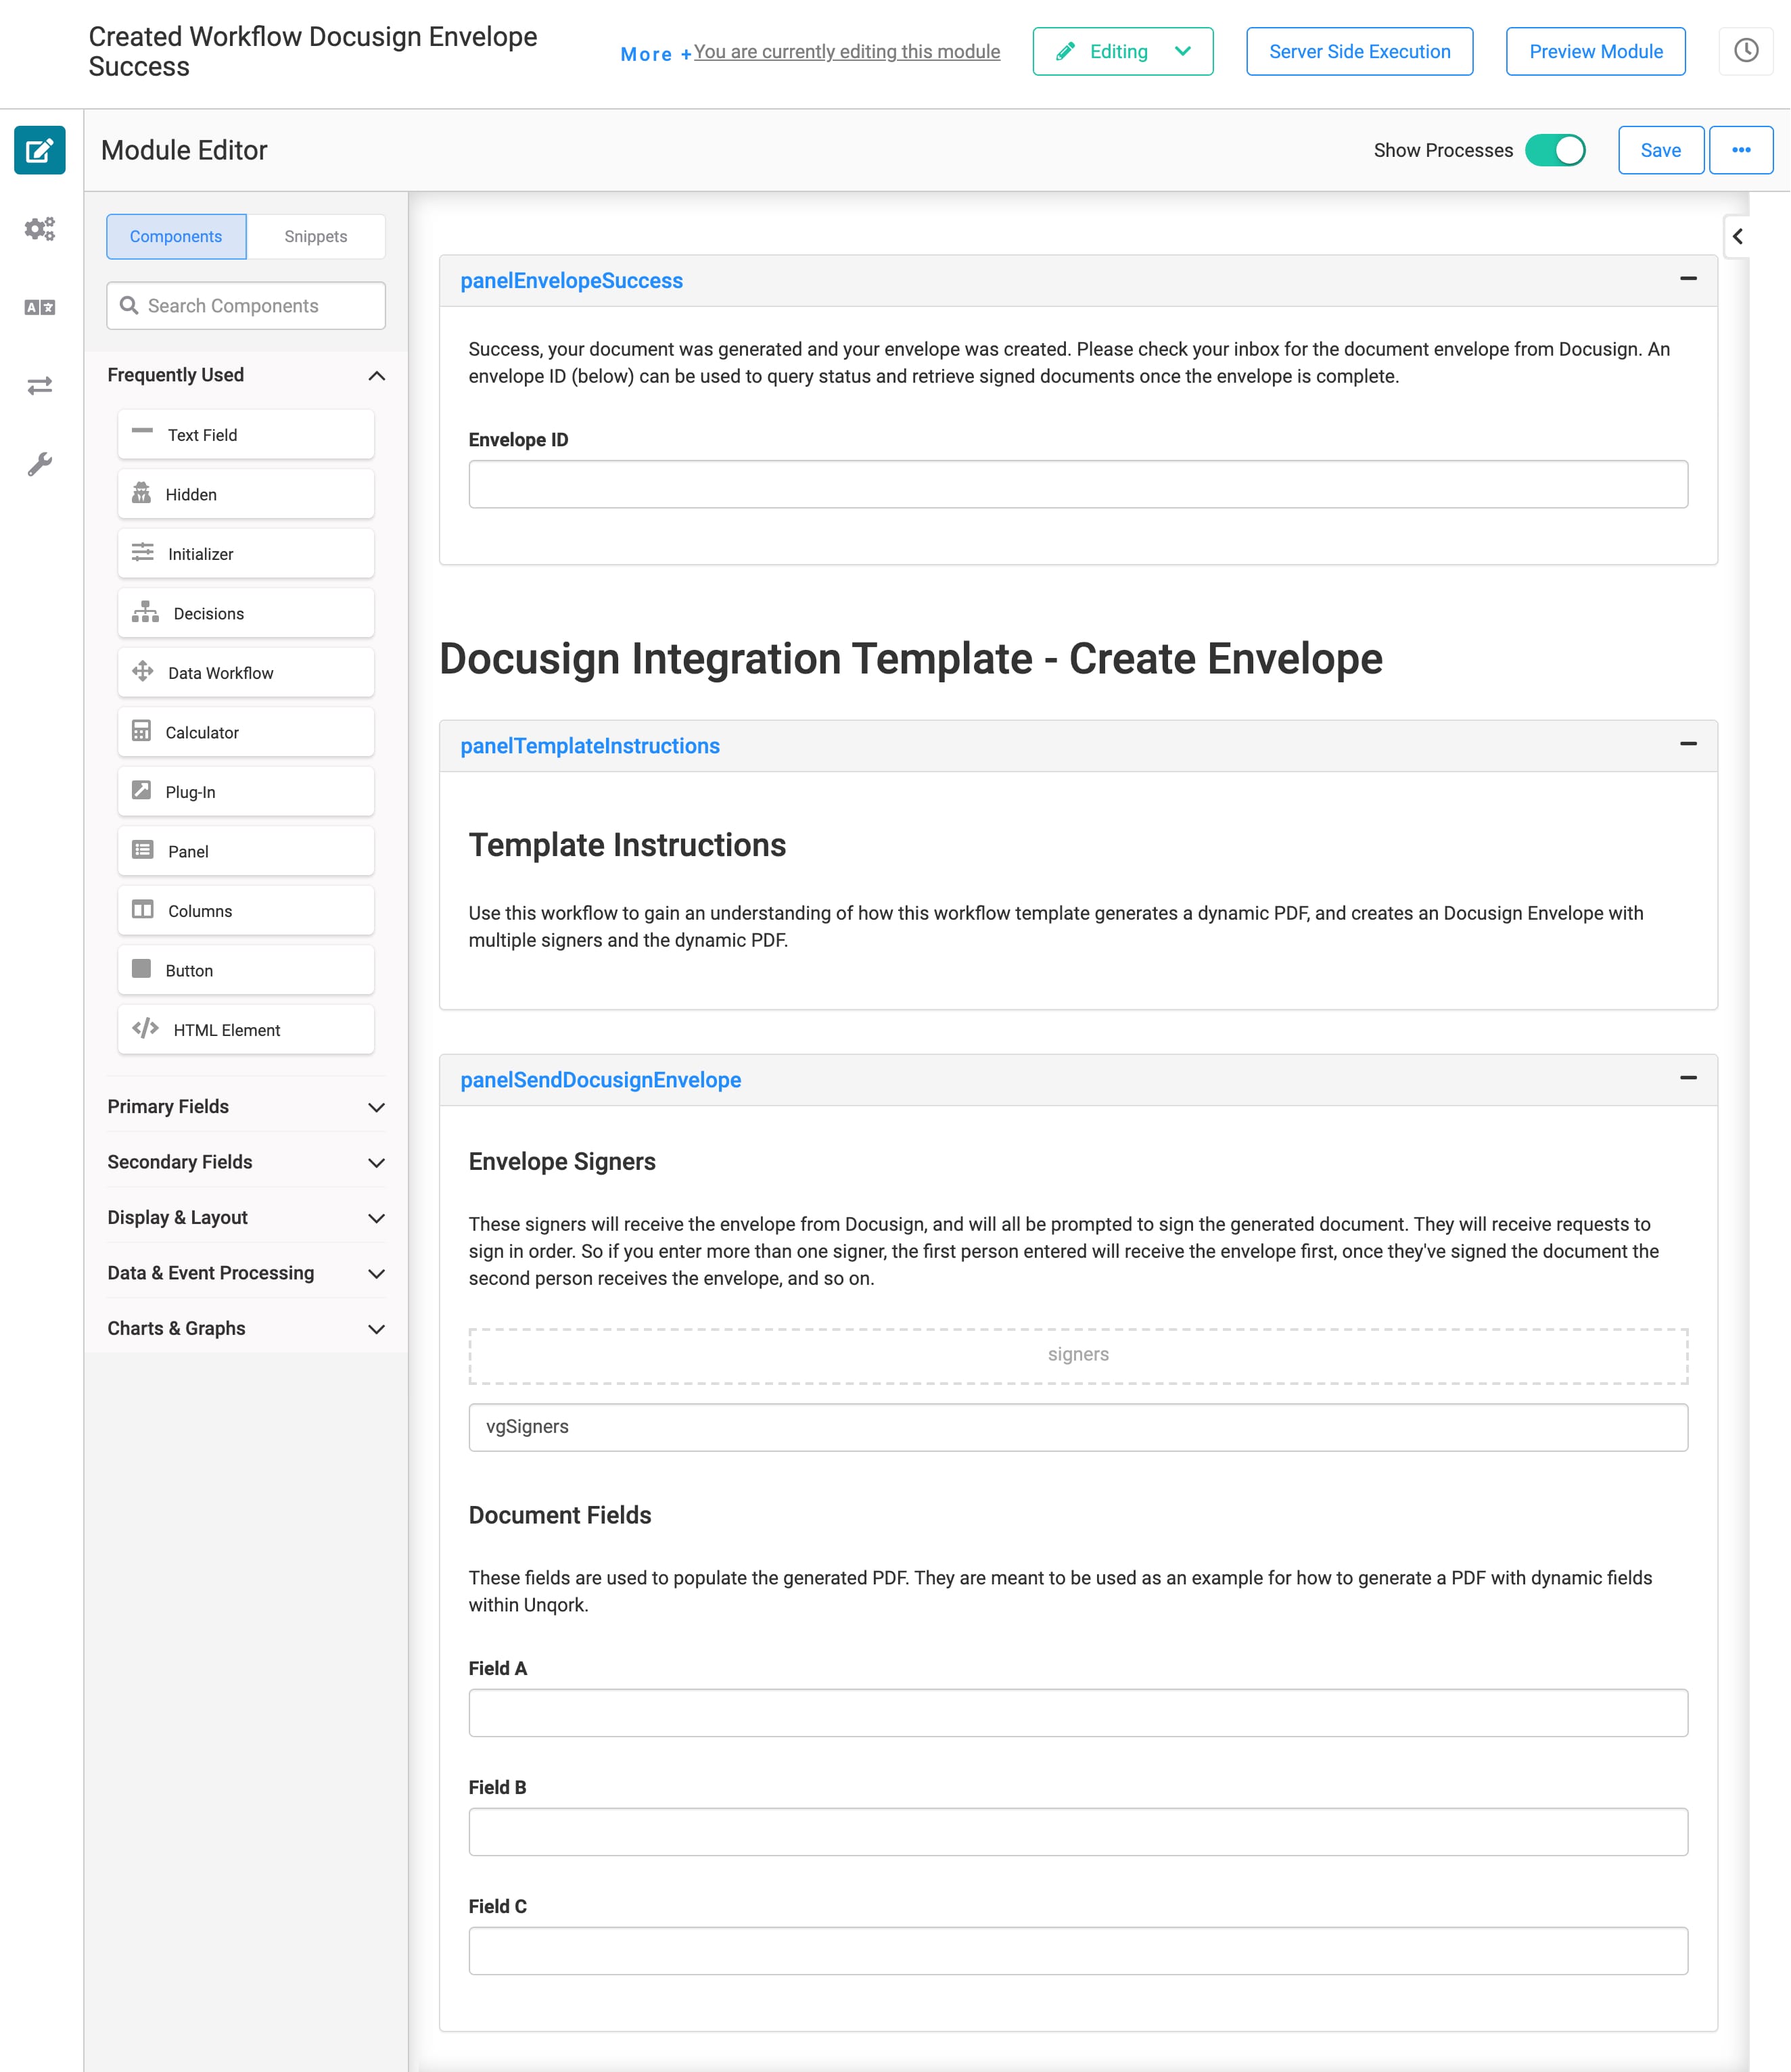Screen dimensions: 1791x2072
Task: Click the Decisions component icon
Action: [x=146, y=612]
